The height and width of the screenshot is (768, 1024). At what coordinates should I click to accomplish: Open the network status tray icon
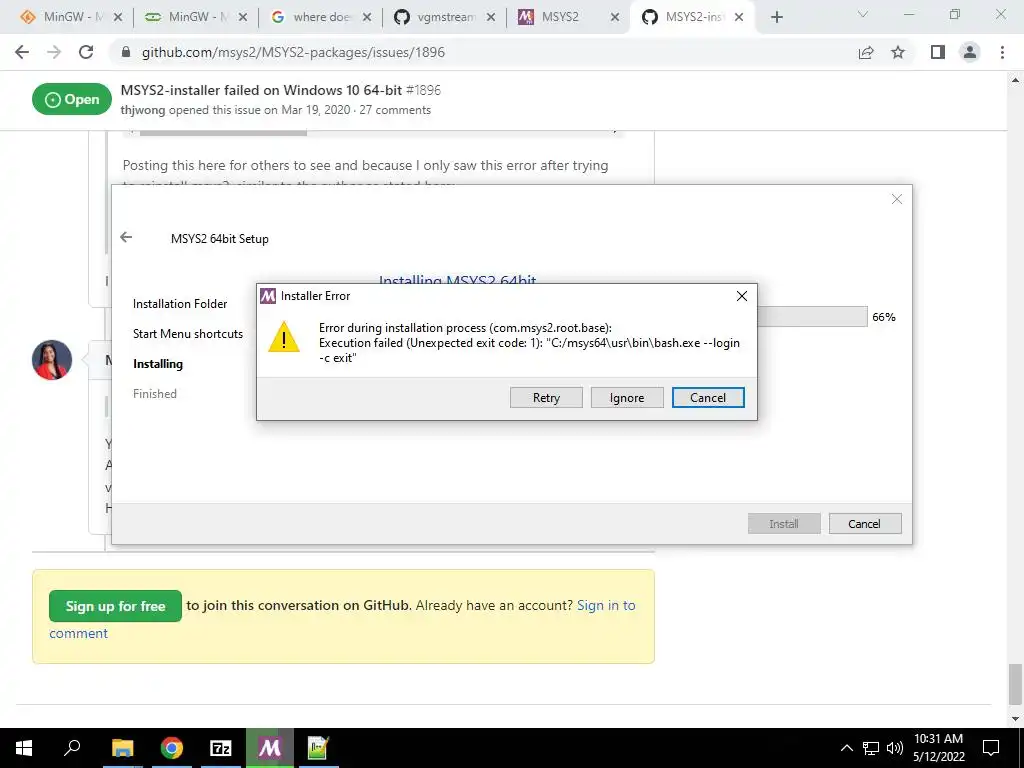pyautogui.click(x=871, y=748)
